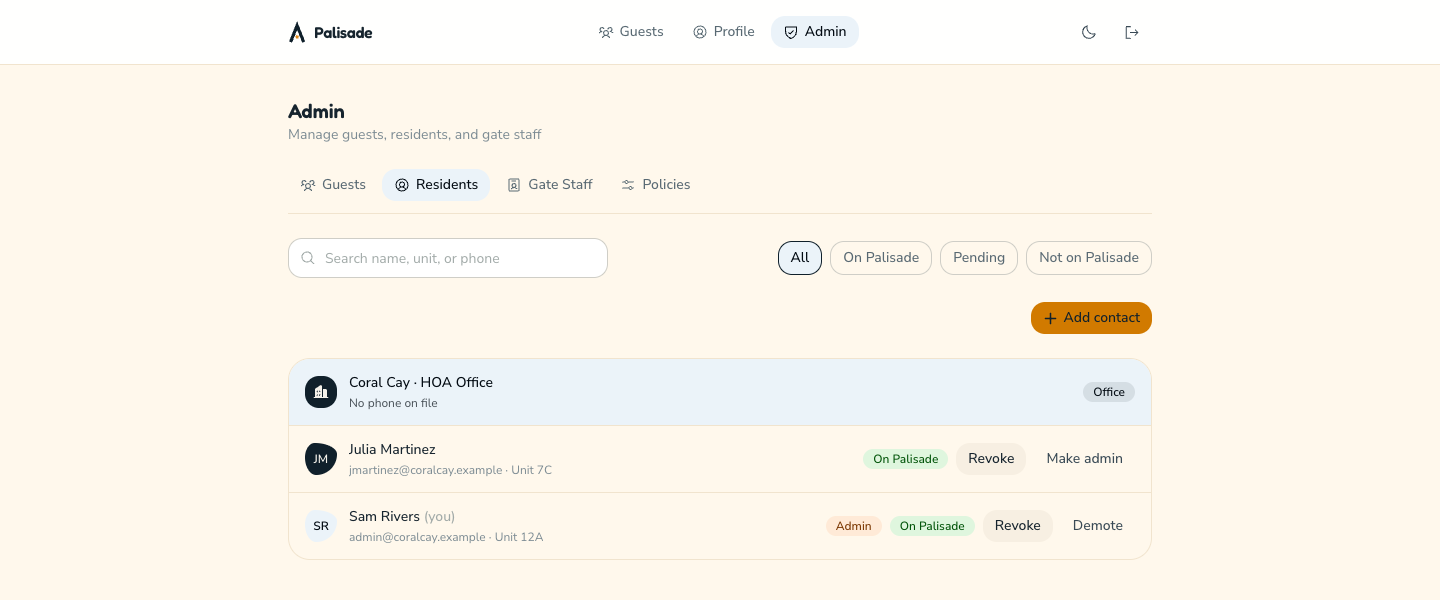Image resolution: width=1440 pixels, height=600 pixels.
Task: Demote Sam Rivers from admin
Action: click(1098, 526)
